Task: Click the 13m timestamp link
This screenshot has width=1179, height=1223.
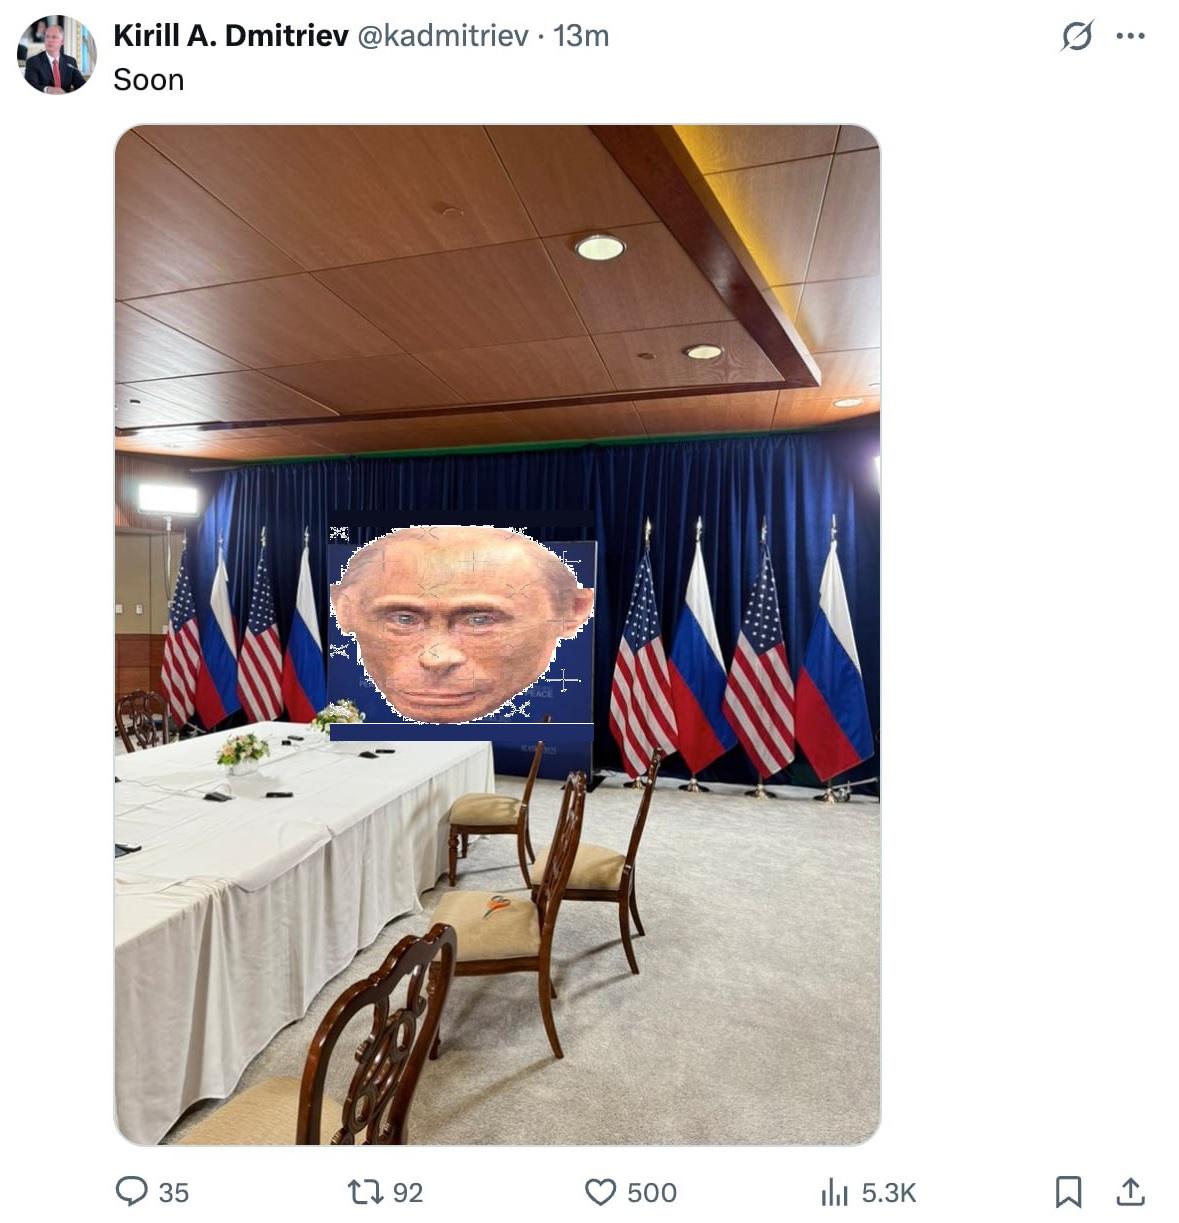Action: pos(581,36)
